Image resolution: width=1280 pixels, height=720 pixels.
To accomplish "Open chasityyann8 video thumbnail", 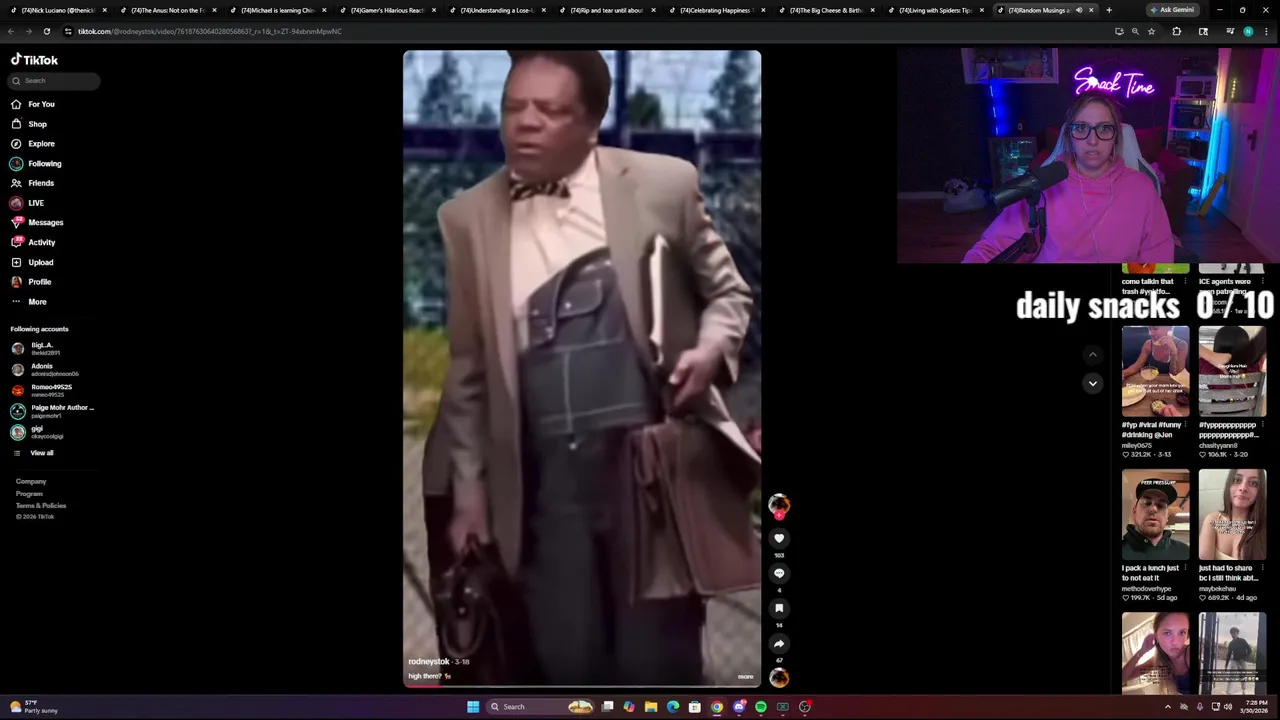I will (x=1232, y=371).
